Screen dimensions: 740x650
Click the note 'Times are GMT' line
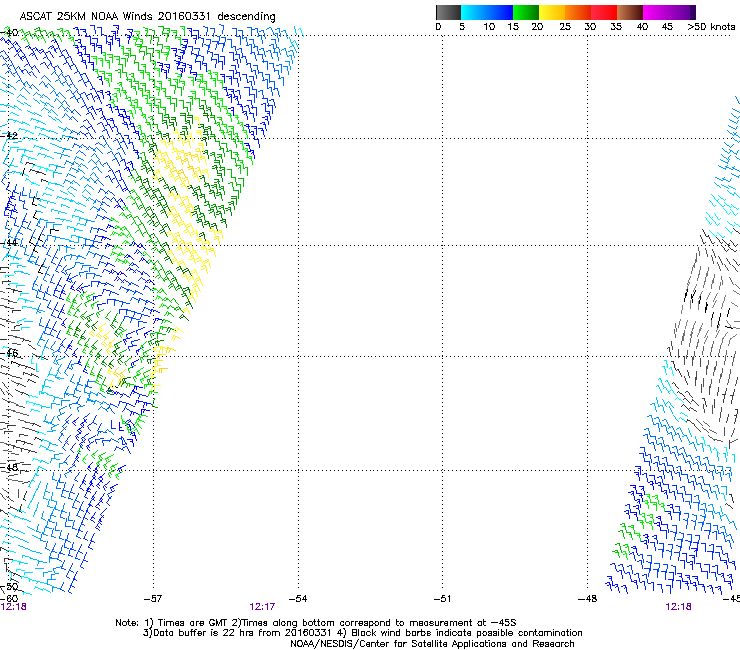[316, 623]
